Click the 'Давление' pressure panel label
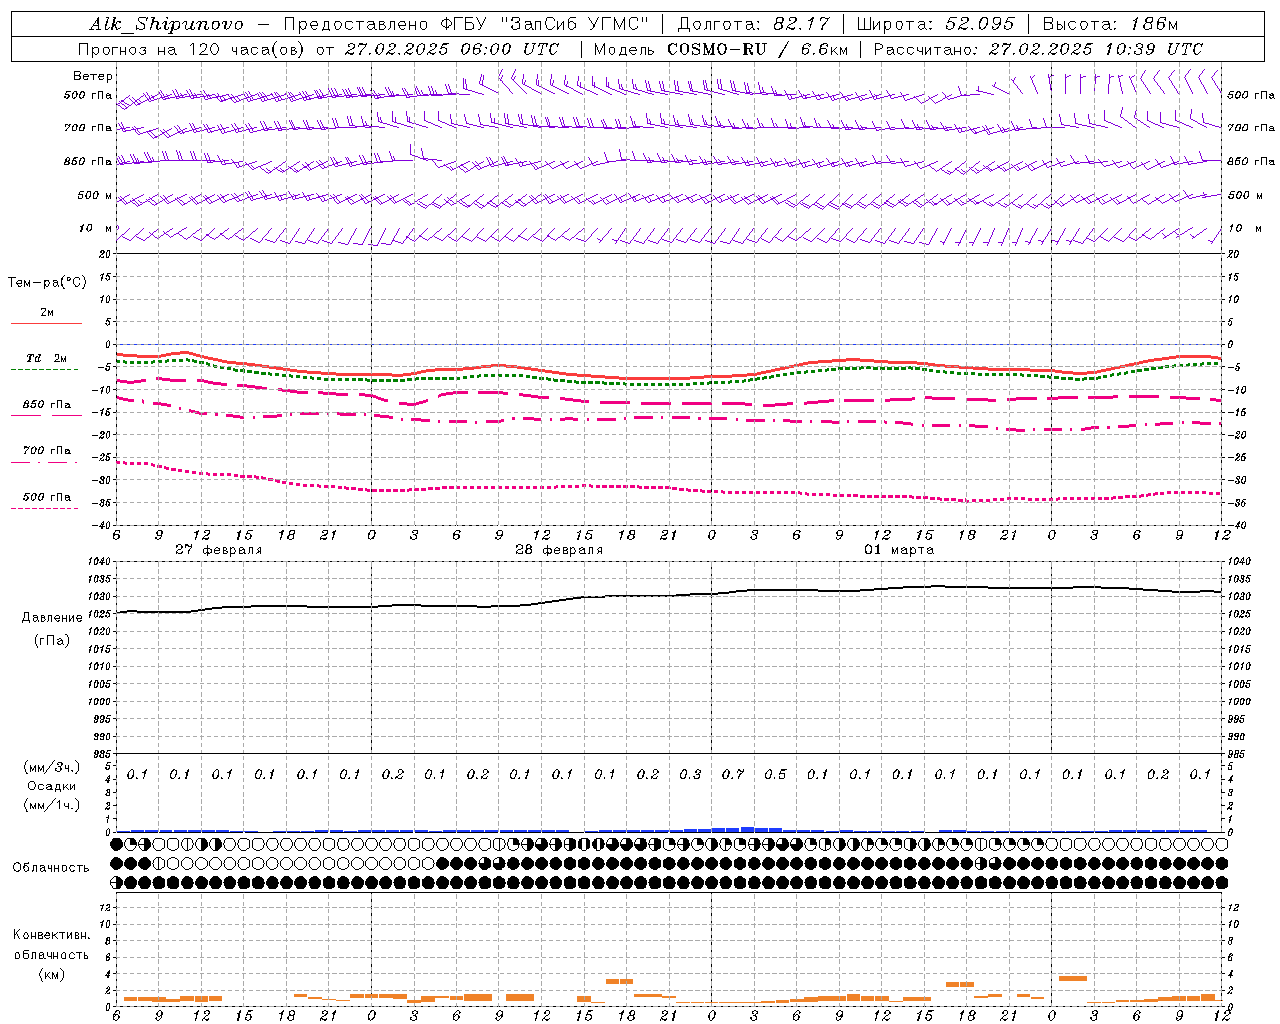Viewport: 1280px width, 1024px height. click(52, 618)
